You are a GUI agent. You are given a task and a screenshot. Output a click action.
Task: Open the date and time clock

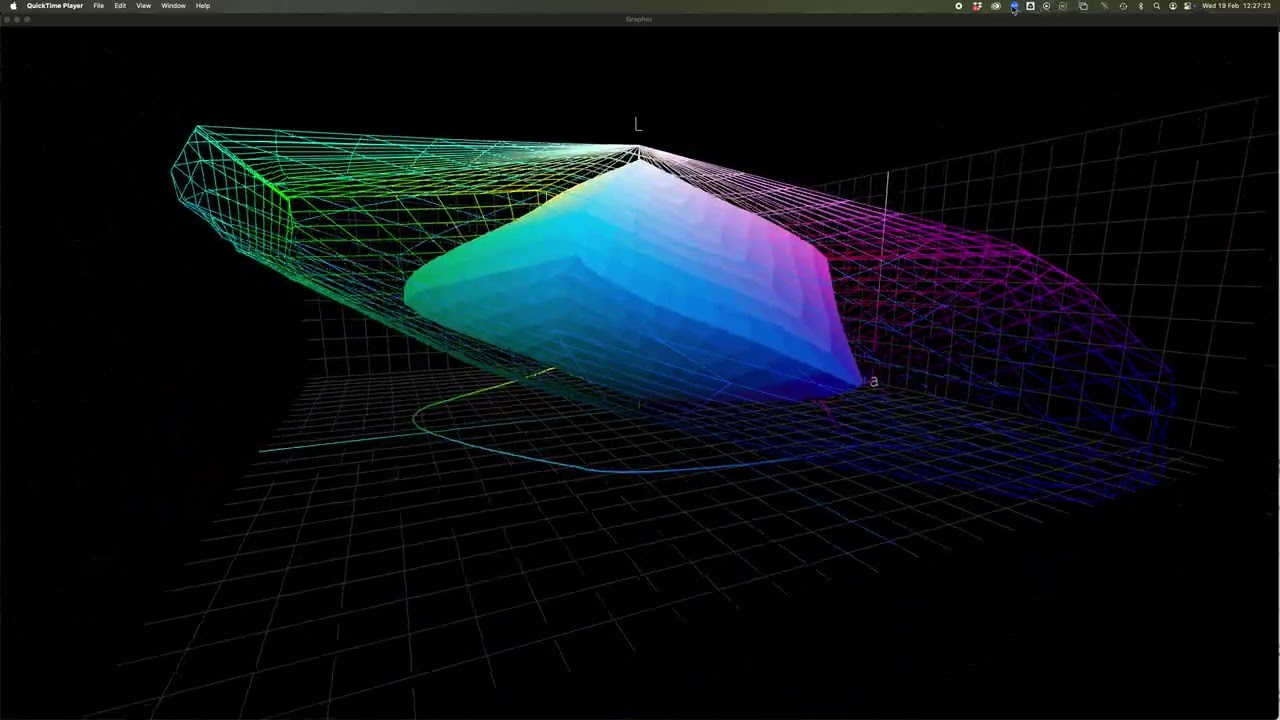point(1236,6)
